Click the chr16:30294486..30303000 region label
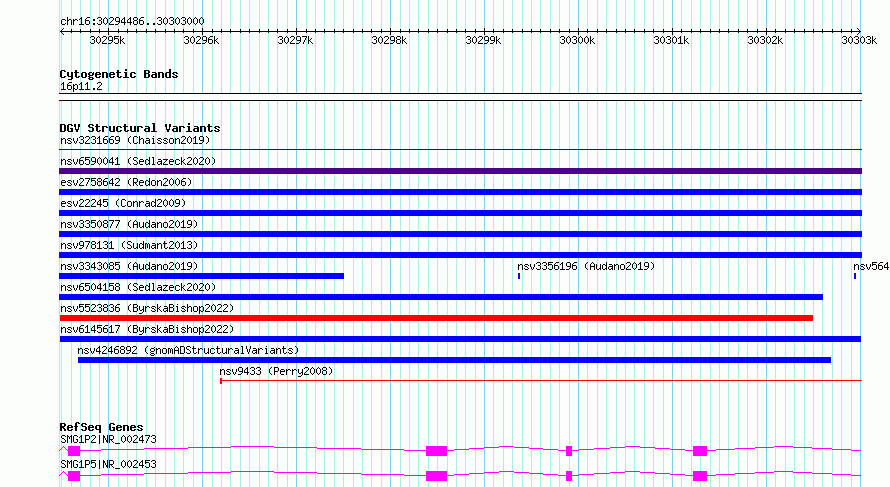This screenshot has height=487, width=890. 132,21
